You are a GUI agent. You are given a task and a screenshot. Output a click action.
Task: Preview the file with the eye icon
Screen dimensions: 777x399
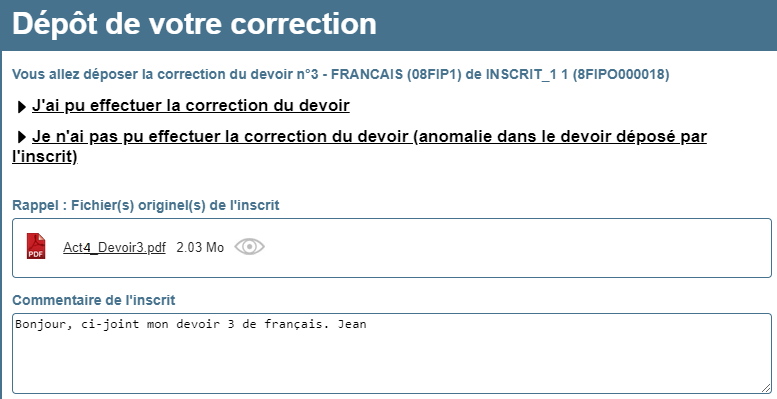249,246
